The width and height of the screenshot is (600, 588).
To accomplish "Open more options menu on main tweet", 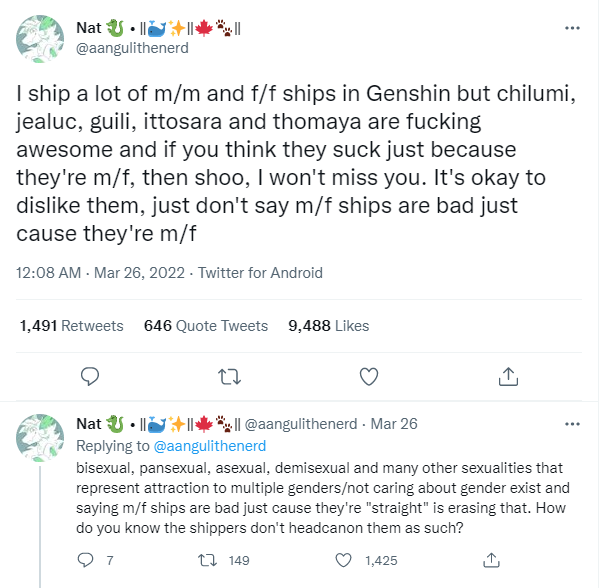I will 572,27.
